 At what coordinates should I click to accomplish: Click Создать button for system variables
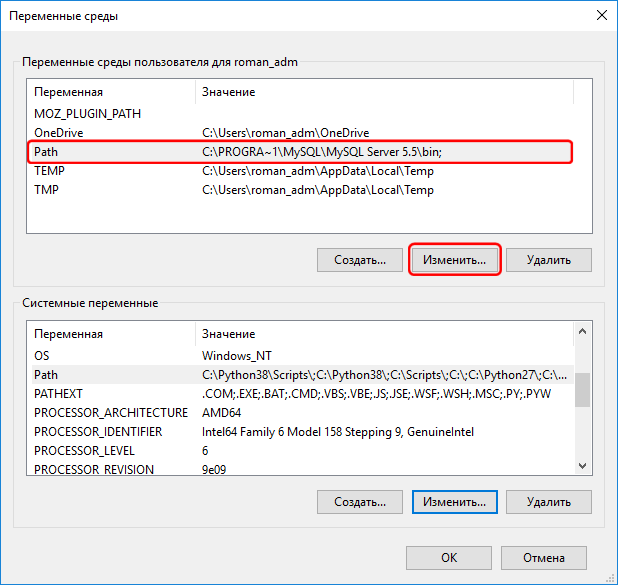[x=360, y=500]
